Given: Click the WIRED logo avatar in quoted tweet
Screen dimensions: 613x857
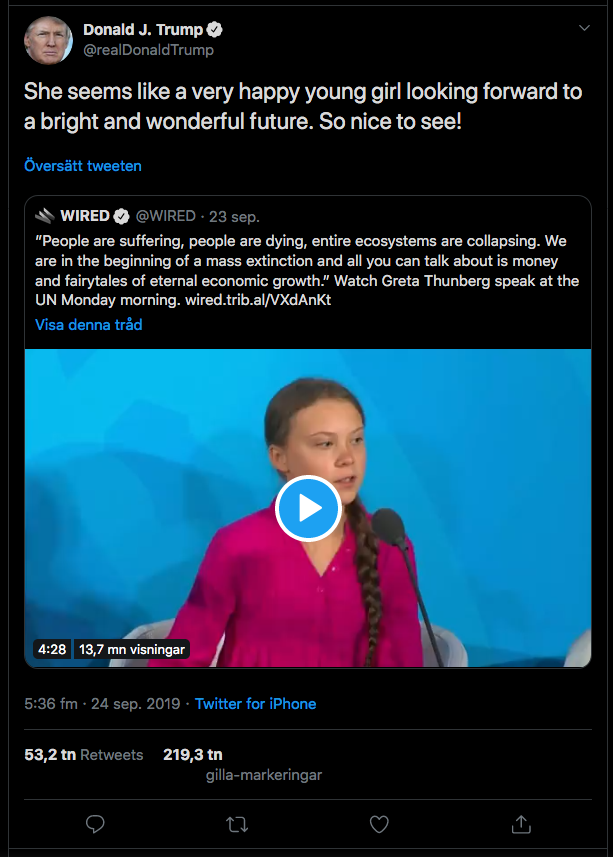Looking at the screenshot, I should [45, 216].
